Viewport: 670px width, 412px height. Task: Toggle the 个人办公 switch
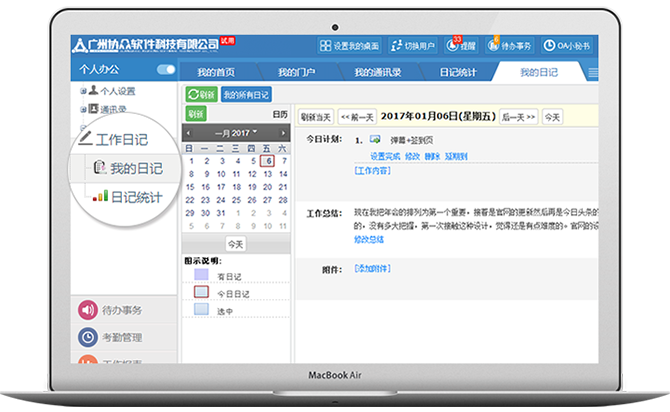[166, 70]
